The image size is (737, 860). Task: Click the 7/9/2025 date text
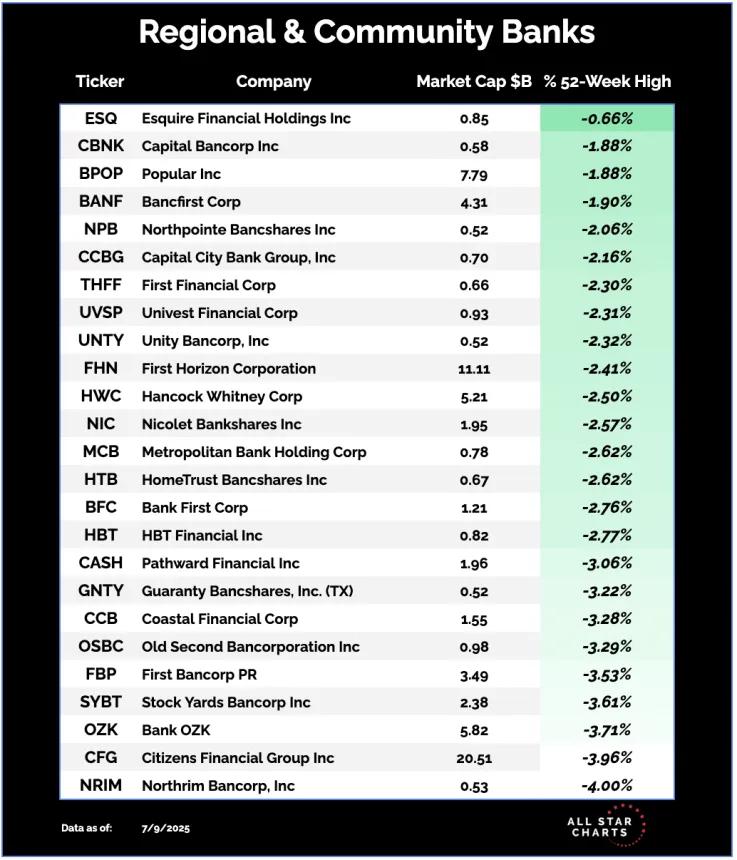click(x=166, y=828)
